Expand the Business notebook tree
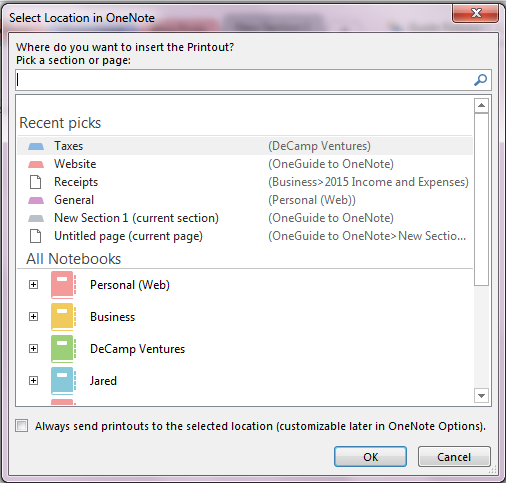The image size is (506, 483). point(33,317)
